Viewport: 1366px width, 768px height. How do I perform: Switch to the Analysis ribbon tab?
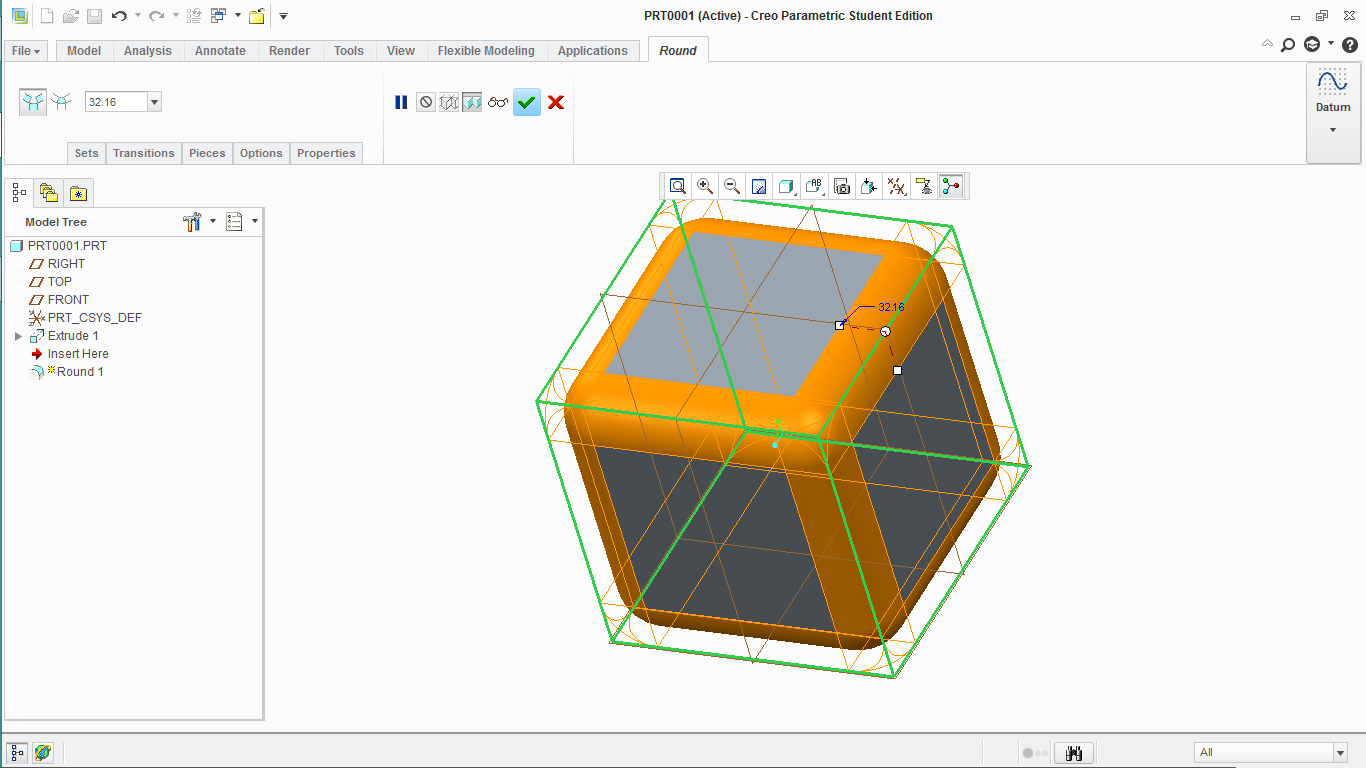[148, 51]
